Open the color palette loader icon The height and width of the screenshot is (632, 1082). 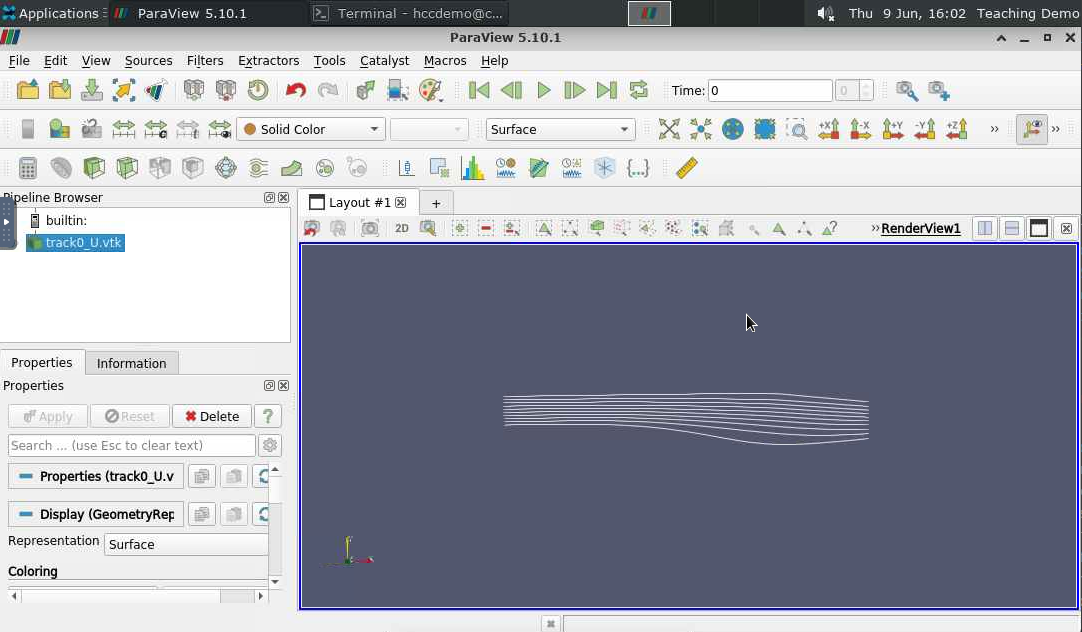point(430,90)
